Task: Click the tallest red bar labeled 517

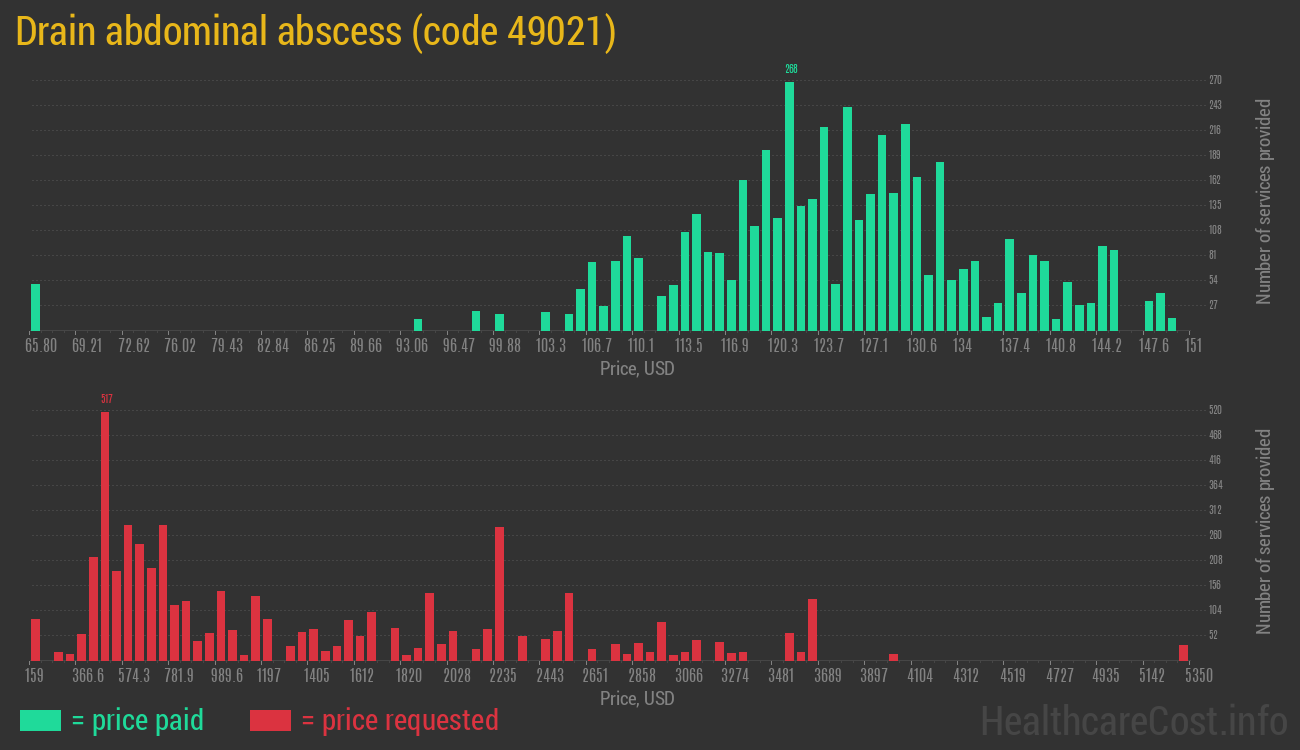Action: (x=105, y=536)
